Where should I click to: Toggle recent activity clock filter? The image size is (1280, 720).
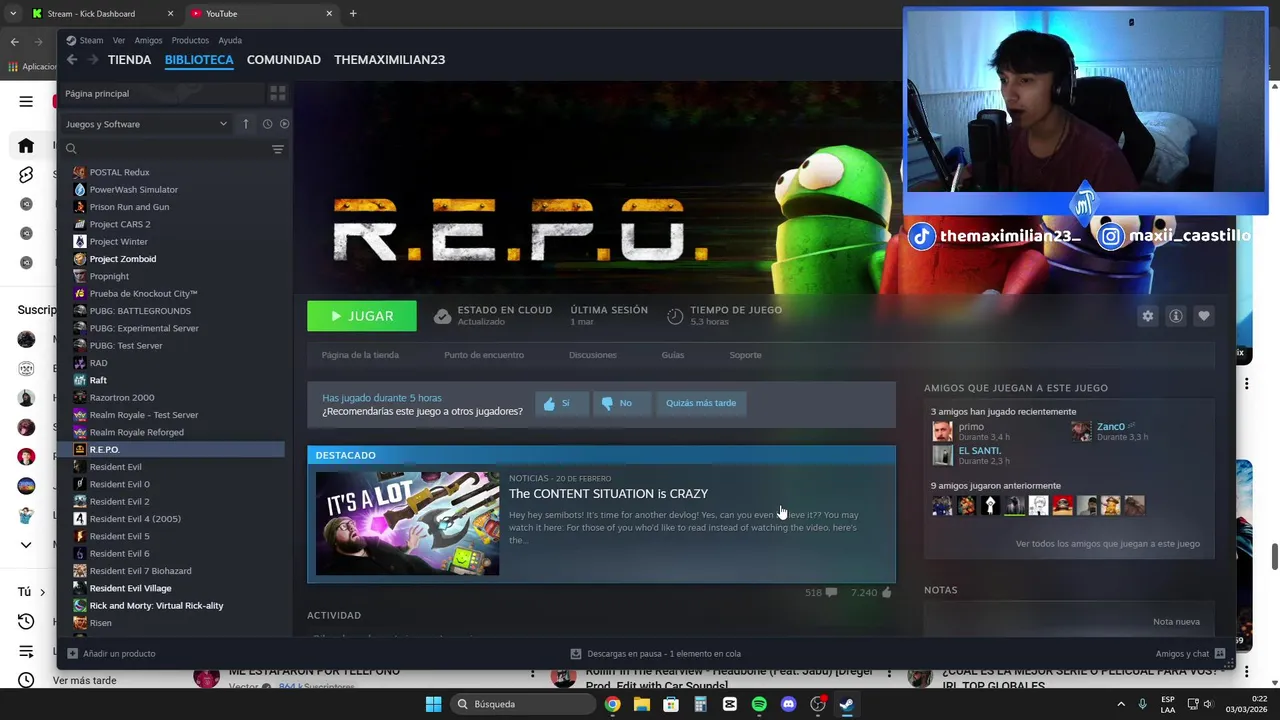pyautogui.click(x=267, y=124)
